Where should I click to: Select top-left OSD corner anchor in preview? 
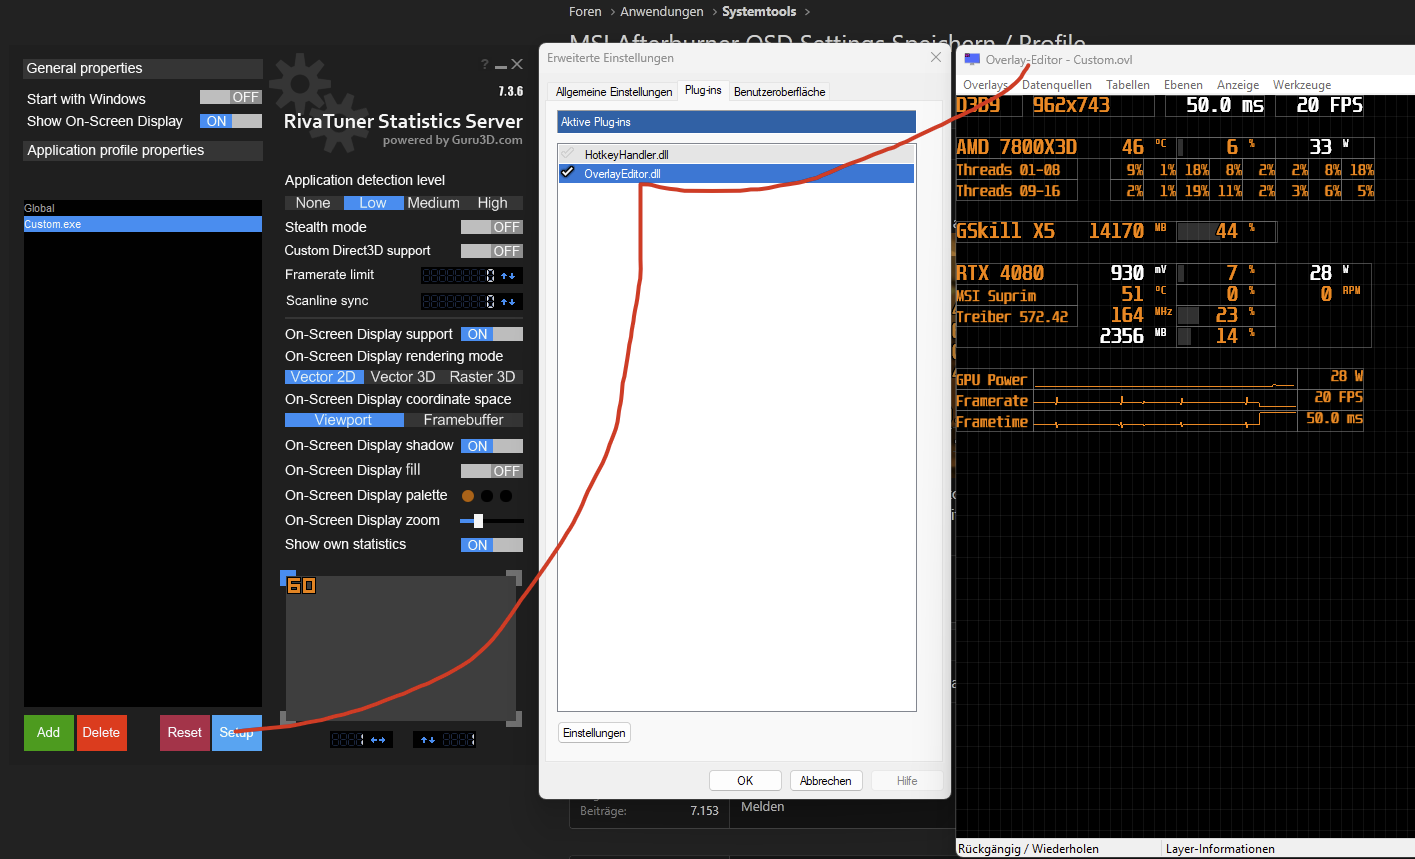[x=288, y=577]
